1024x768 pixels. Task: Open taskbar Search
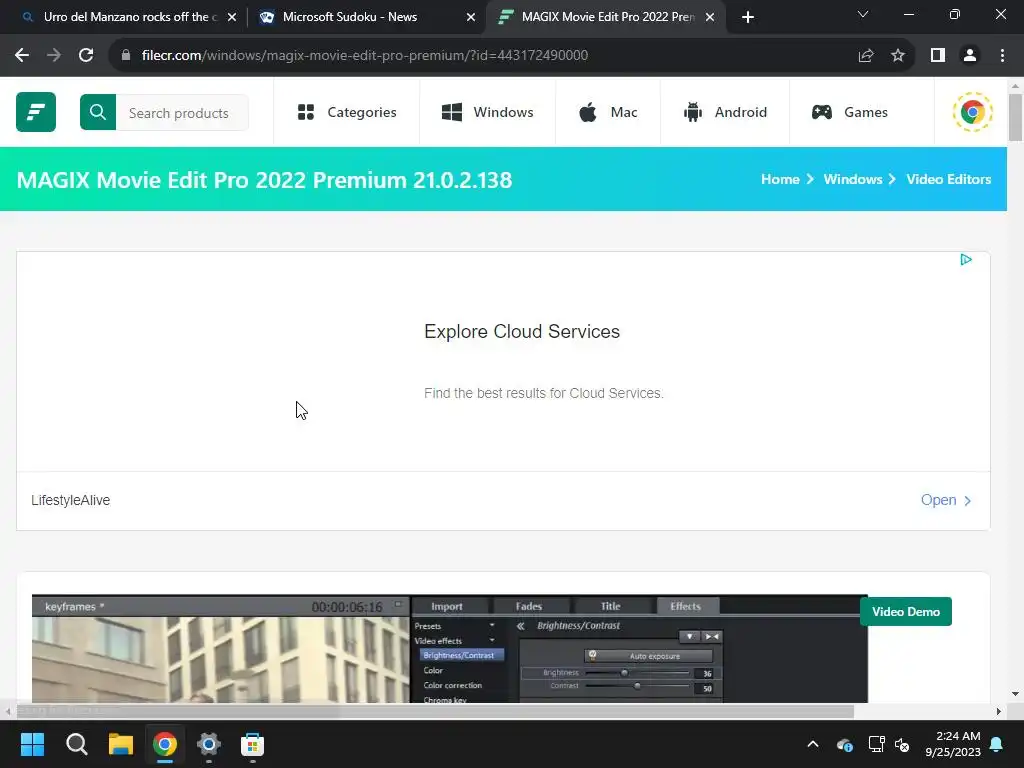point(76,744)
